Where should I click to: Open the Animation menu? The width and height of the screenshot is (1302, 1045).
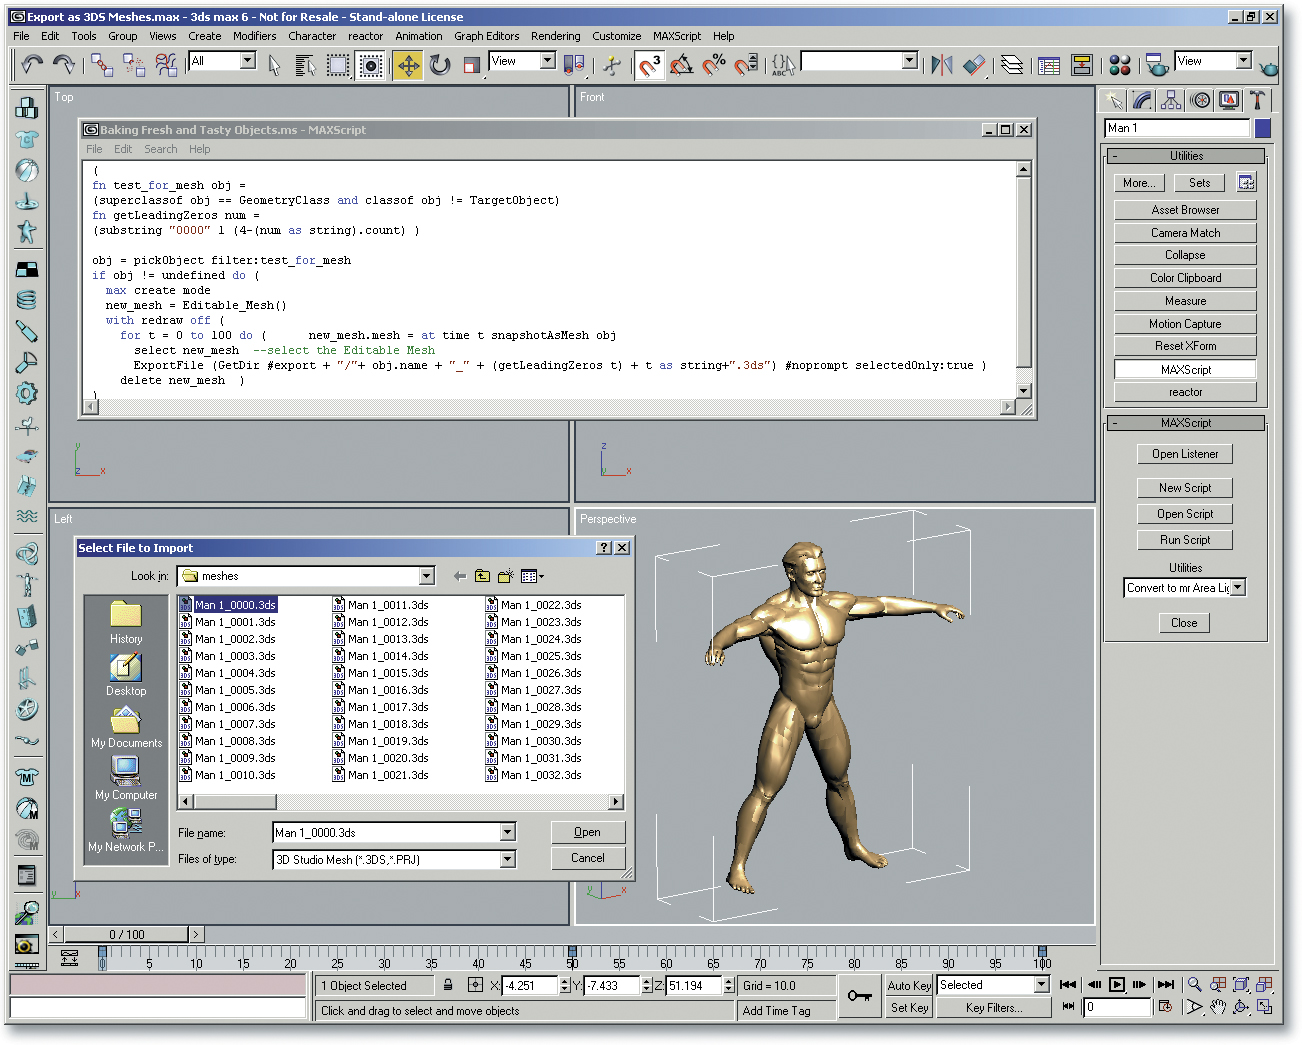point(418,36)
